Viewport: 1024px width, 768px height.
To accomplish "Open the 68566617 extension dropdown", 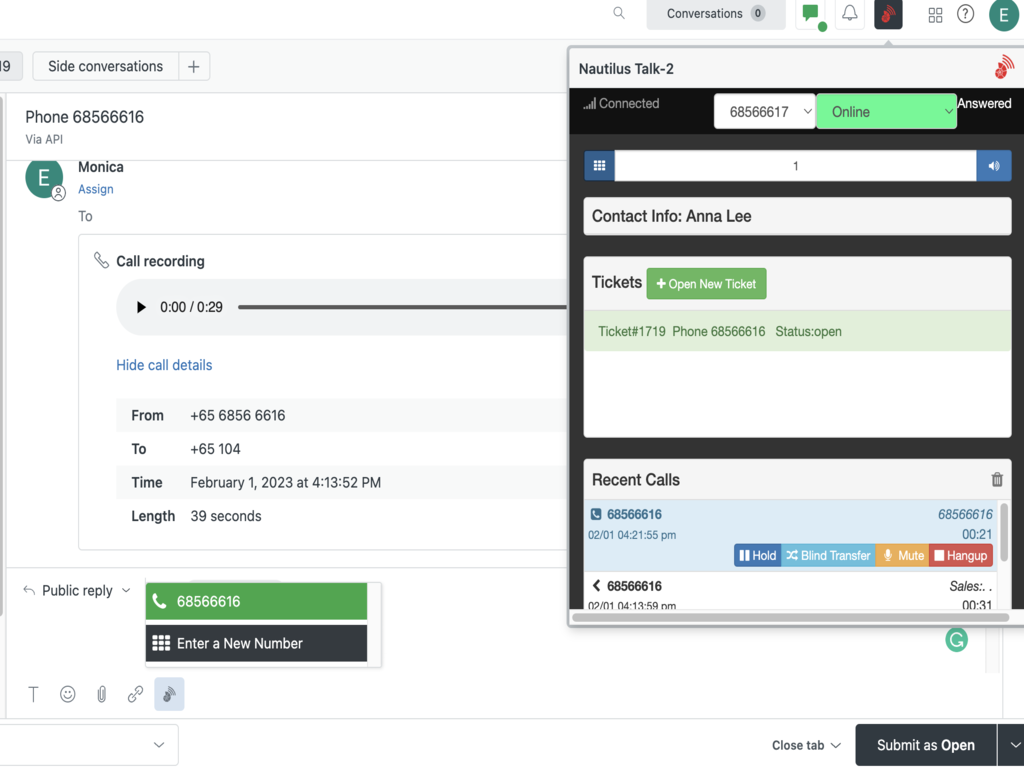I will click(765, 112).
